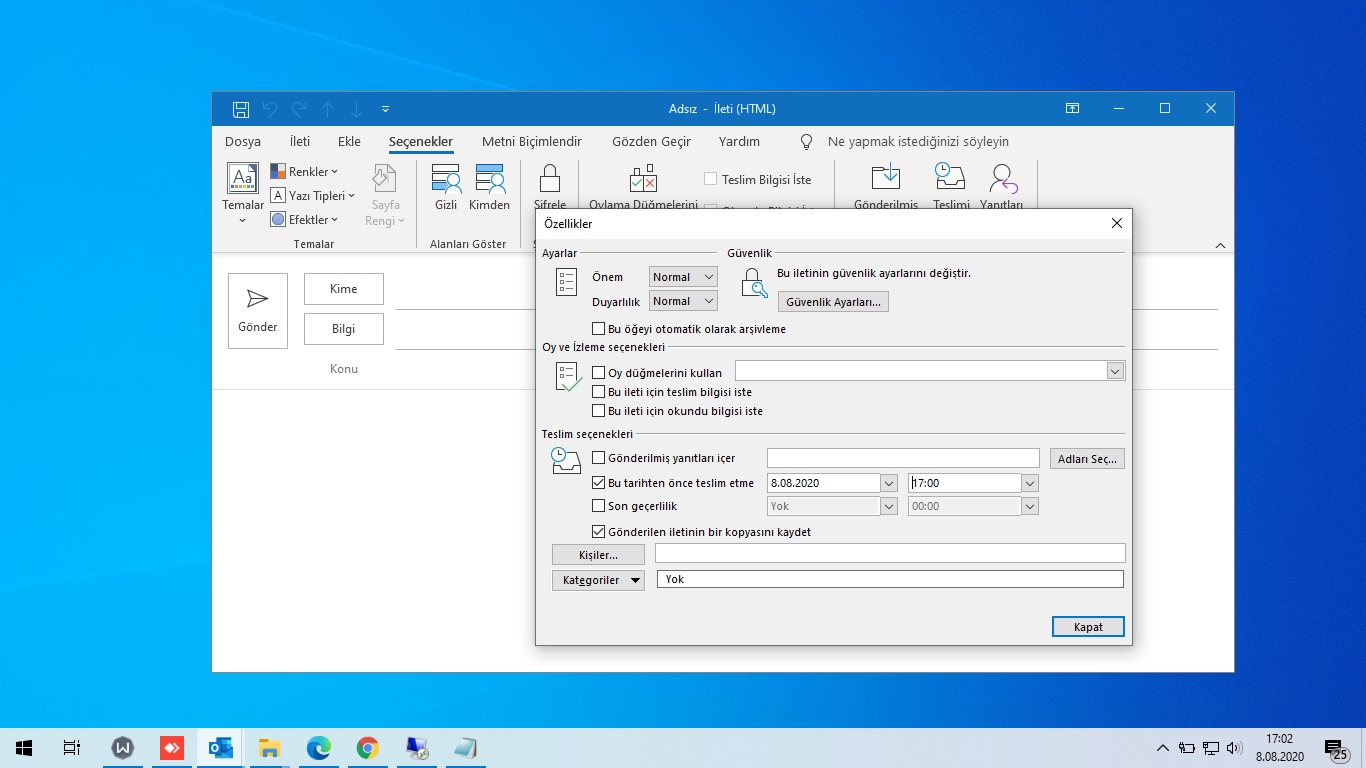Viewport: 1366px width, 768px height.
Task: Switch to the Metni Biçimlendir tab
Action: tap(532, 141)
